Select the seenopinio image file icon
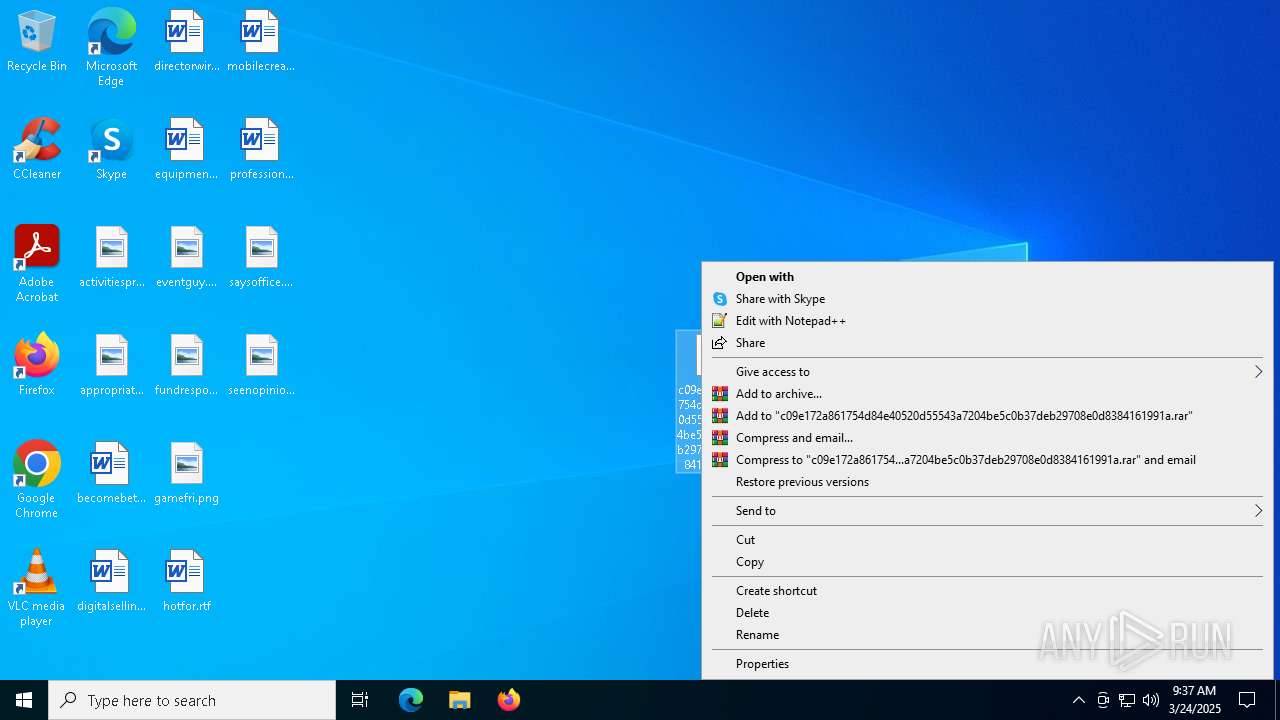 [x=261, y=366]
